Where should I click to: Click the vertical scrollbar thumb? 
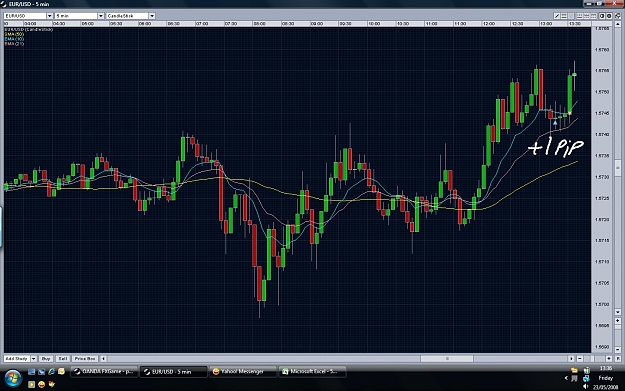coord(618,167)
